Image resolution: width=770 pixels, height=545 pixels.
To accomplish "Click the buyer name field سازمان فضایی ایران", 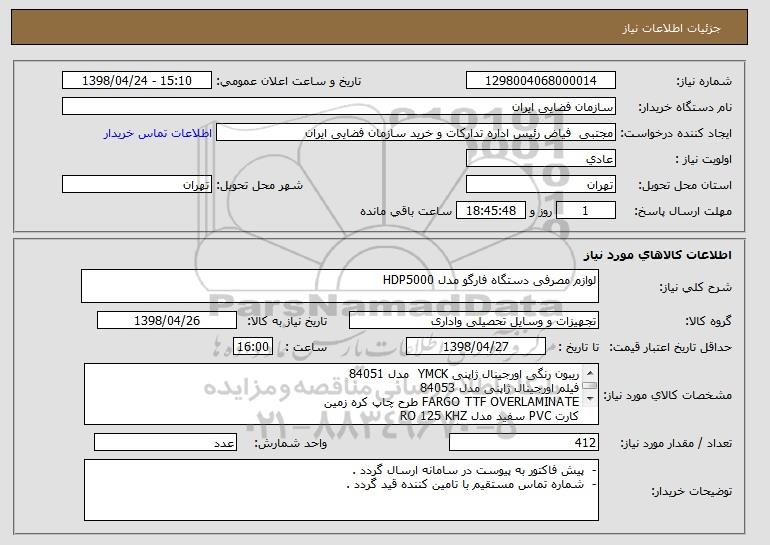I will [339, 107].
